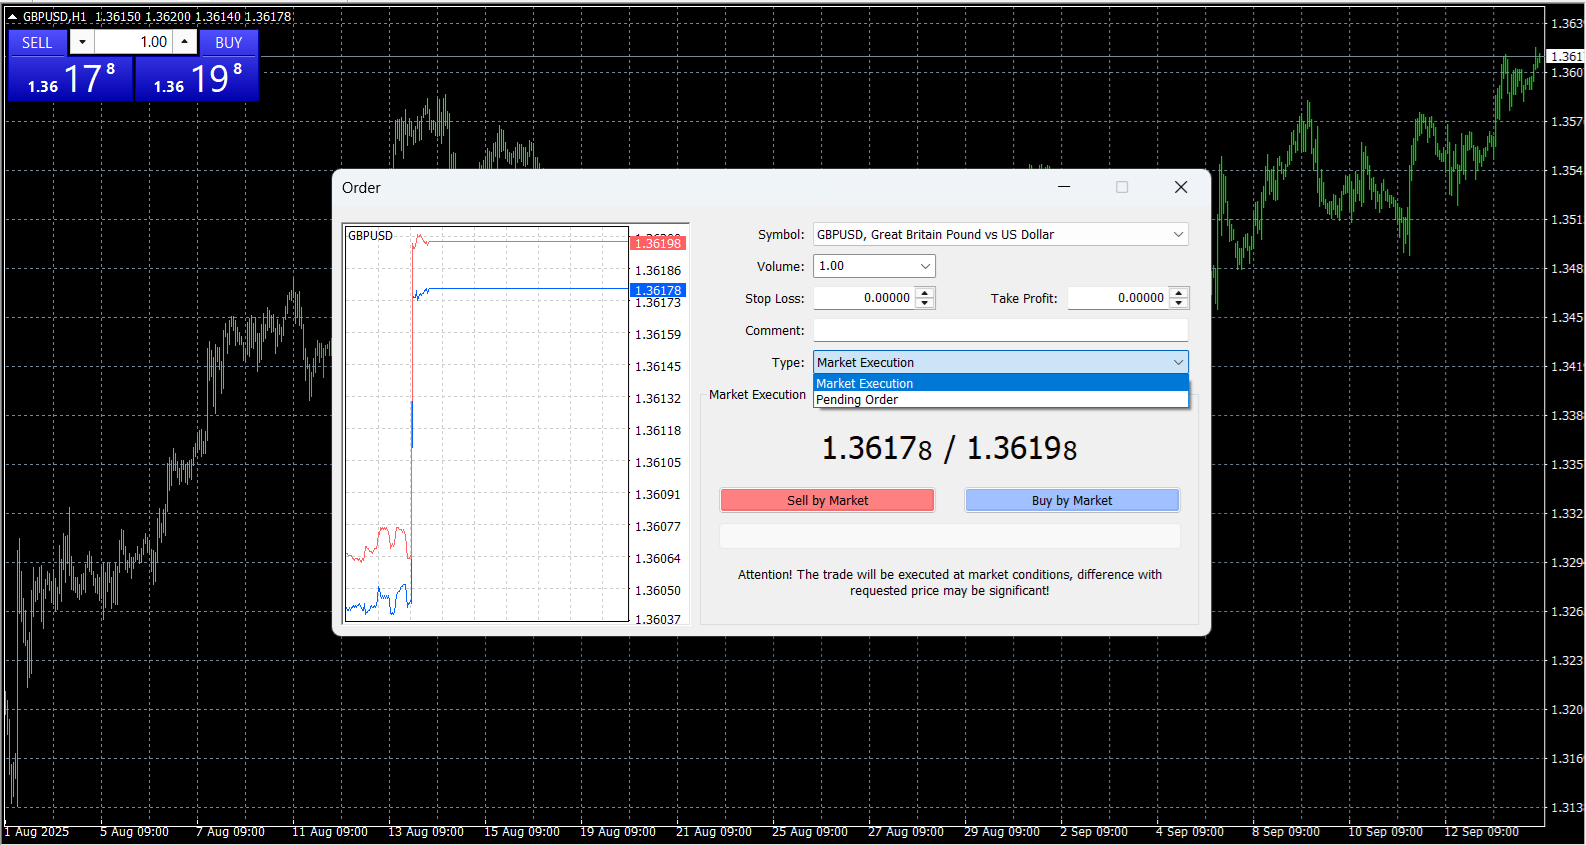
Task: Collapse the Type dropdown arrow
Action: [x=1178, y=362]
